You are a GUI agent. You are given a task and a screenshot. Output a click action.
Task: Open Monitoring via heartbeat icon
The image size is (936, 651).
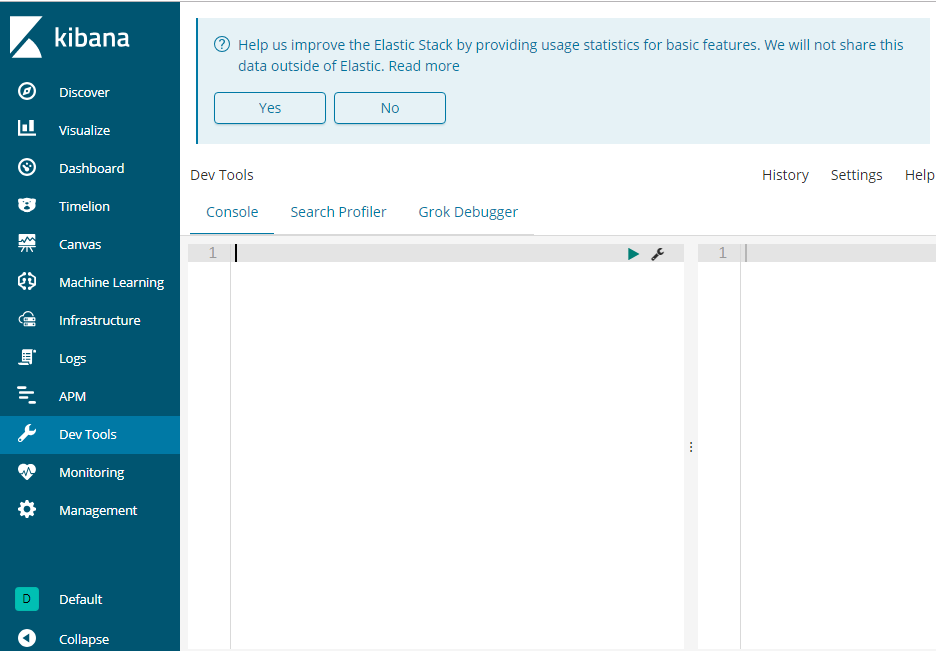[x=27, y=472]
